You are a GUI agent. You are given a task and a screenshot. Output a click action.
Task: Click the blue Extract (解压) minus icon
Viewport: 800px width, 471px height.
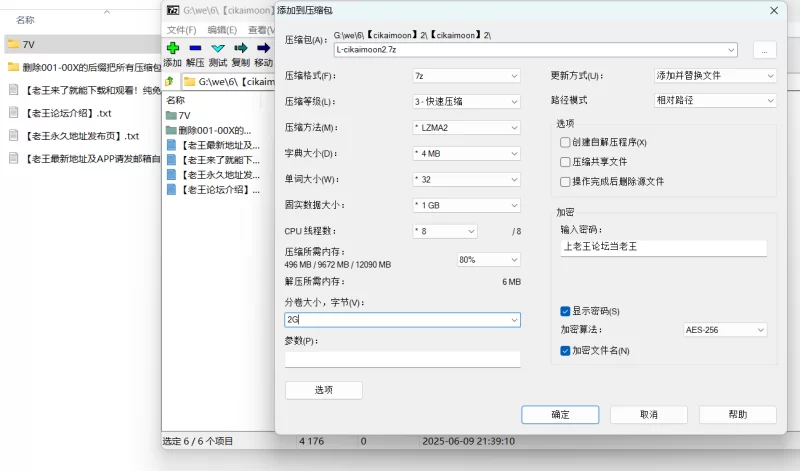tap(195, 48)
